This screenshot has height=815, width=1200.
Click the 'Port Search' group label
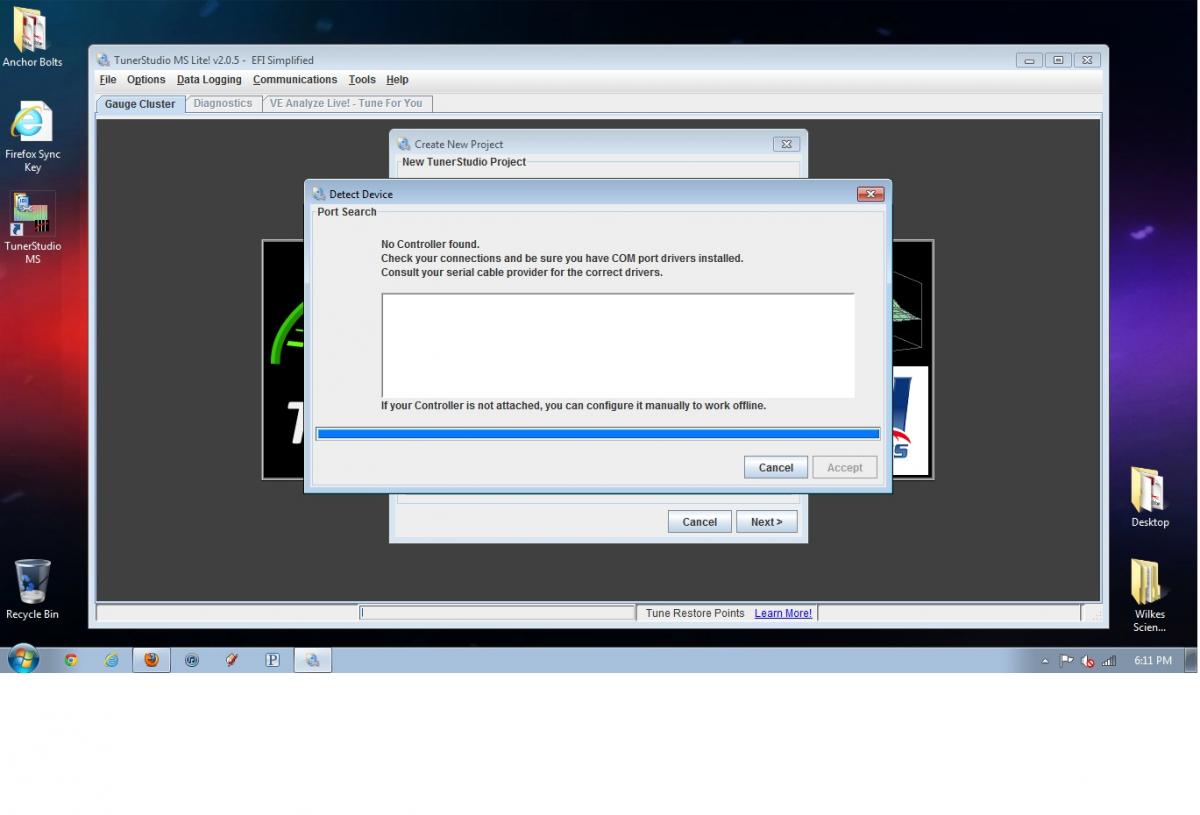point(347,212)
